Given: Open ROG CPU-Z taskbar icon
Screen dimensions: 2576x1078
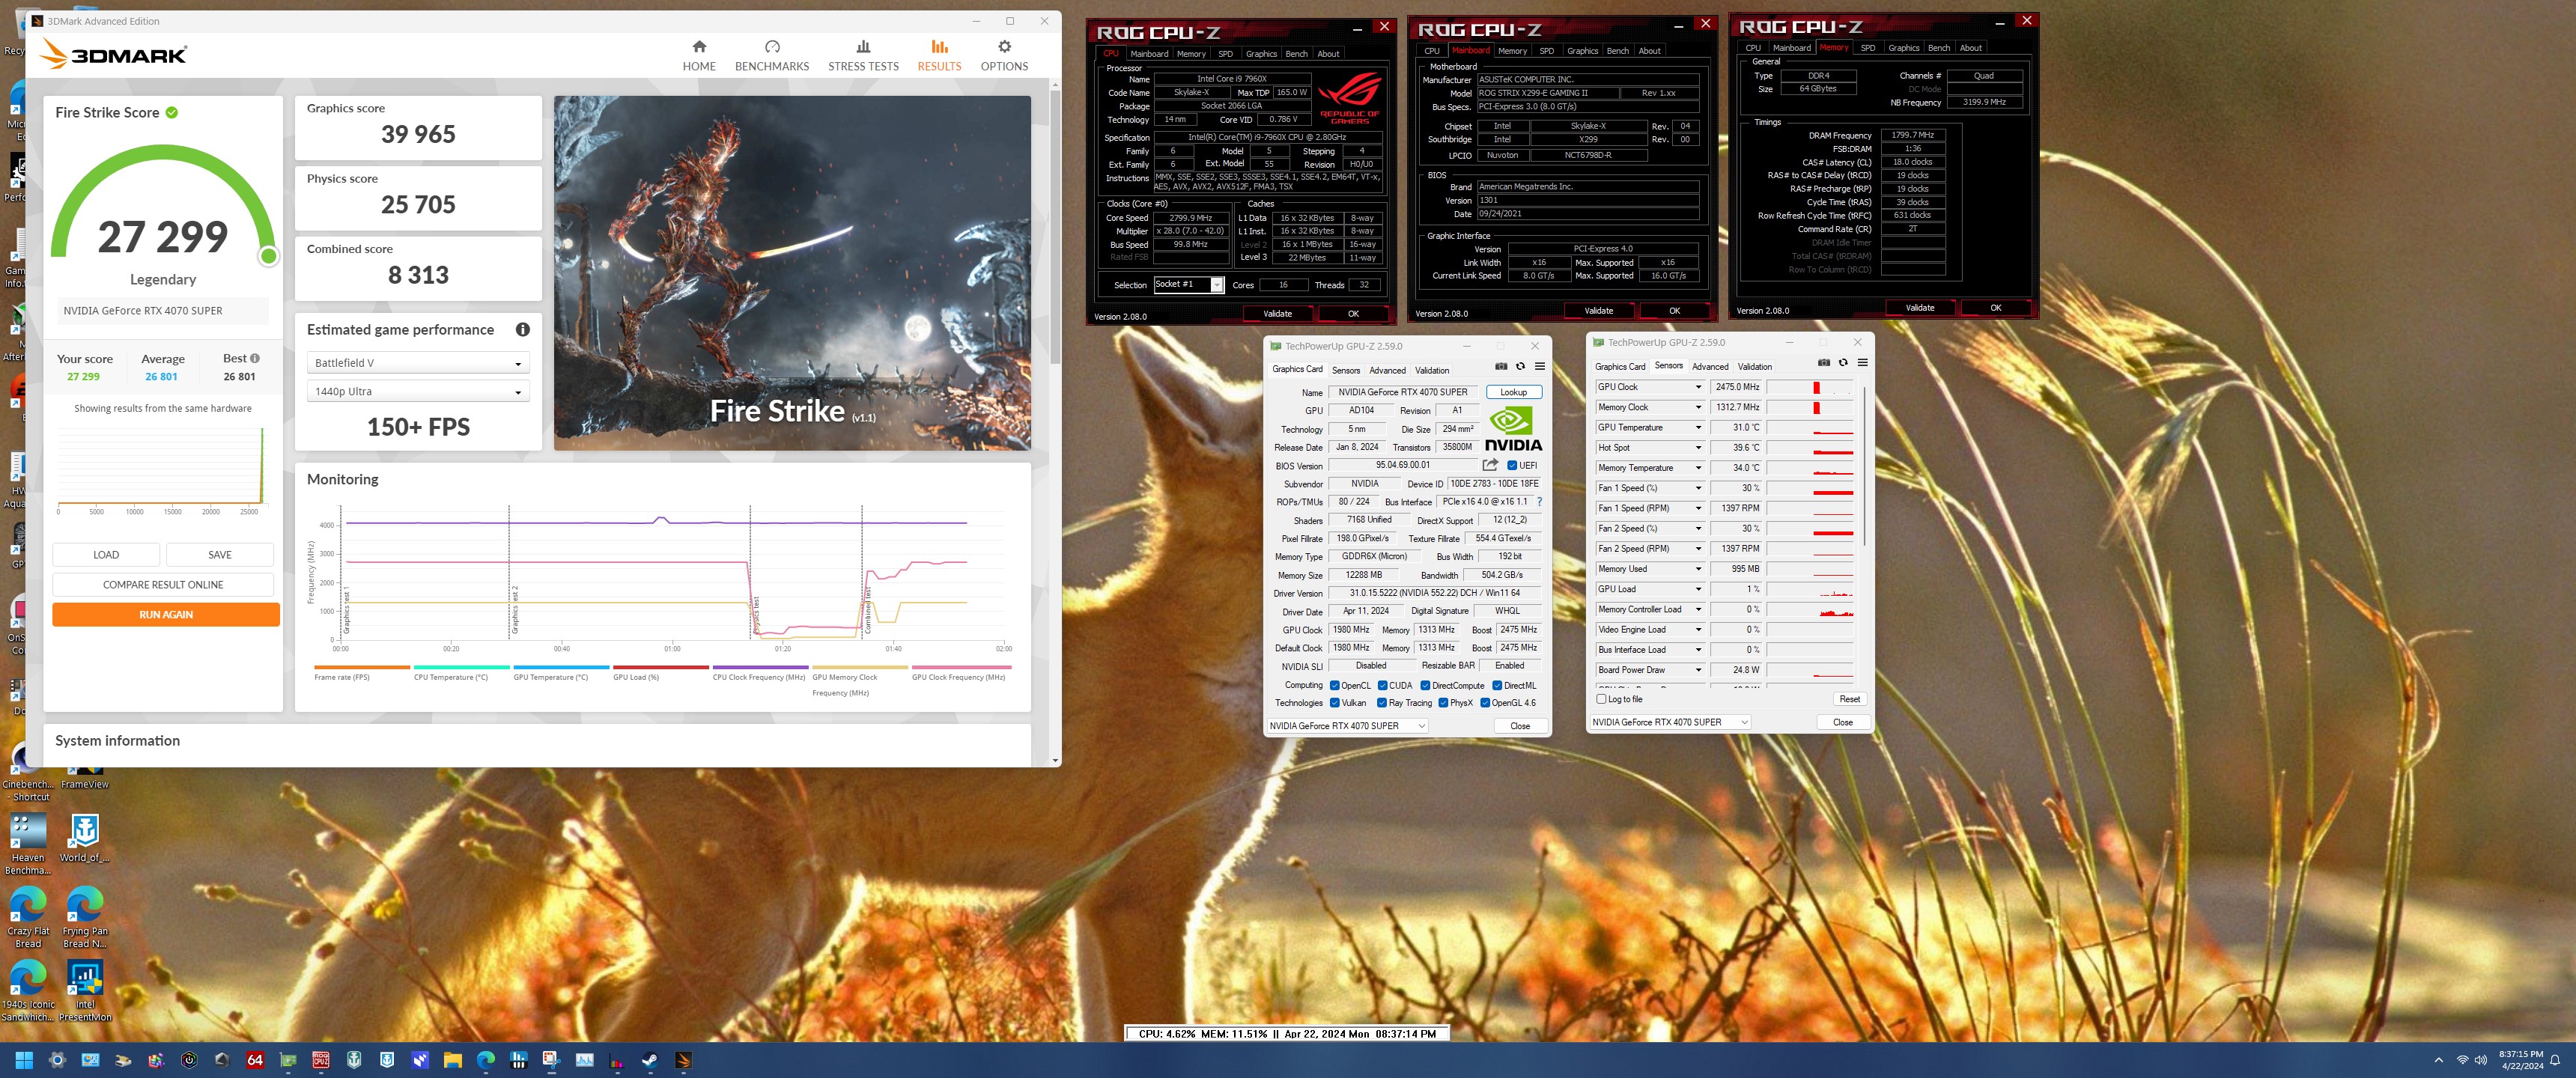Looking at the screenshot, I should pyautogui.click(x=321, y=1060).
